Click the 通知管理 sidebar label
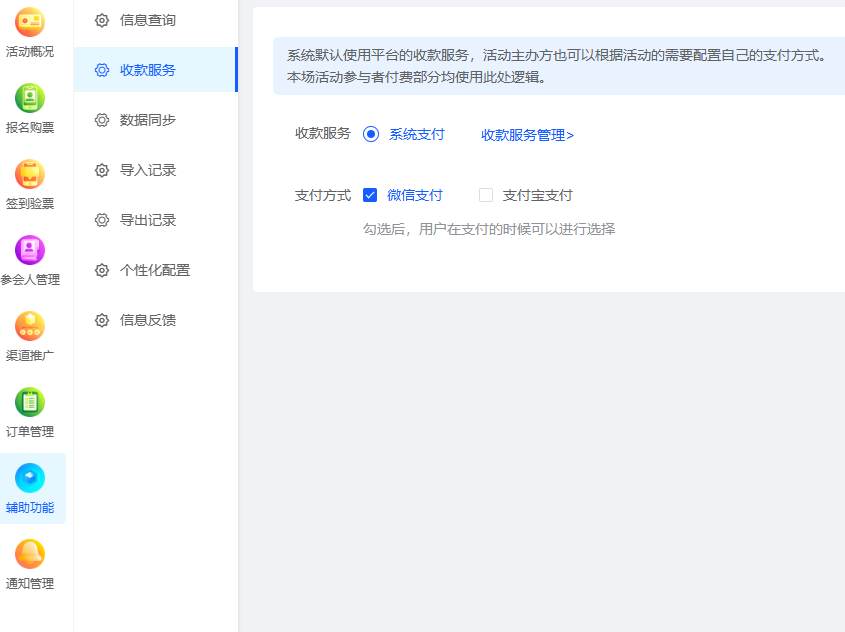Screen dimensions: 845x632 click(x=30, y=584)
